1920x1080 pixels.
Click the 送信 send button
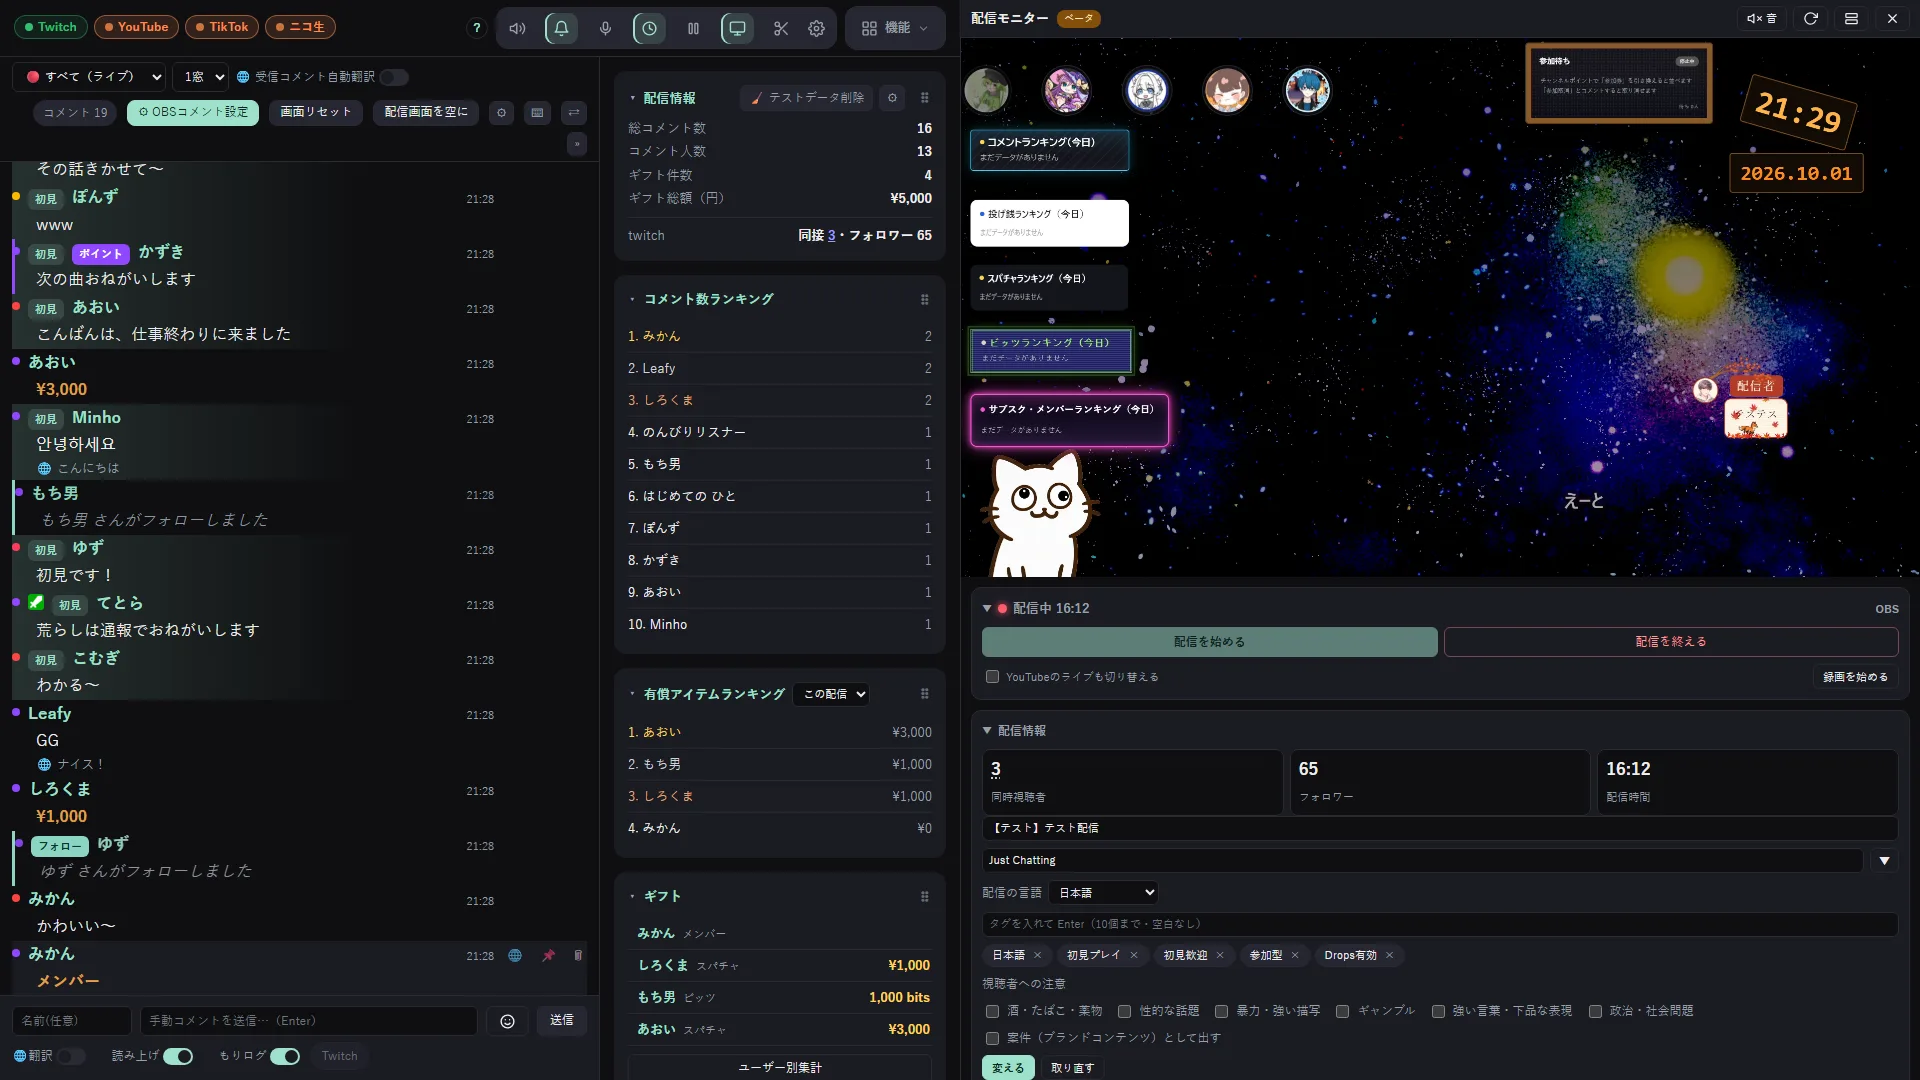point(562,1021)
